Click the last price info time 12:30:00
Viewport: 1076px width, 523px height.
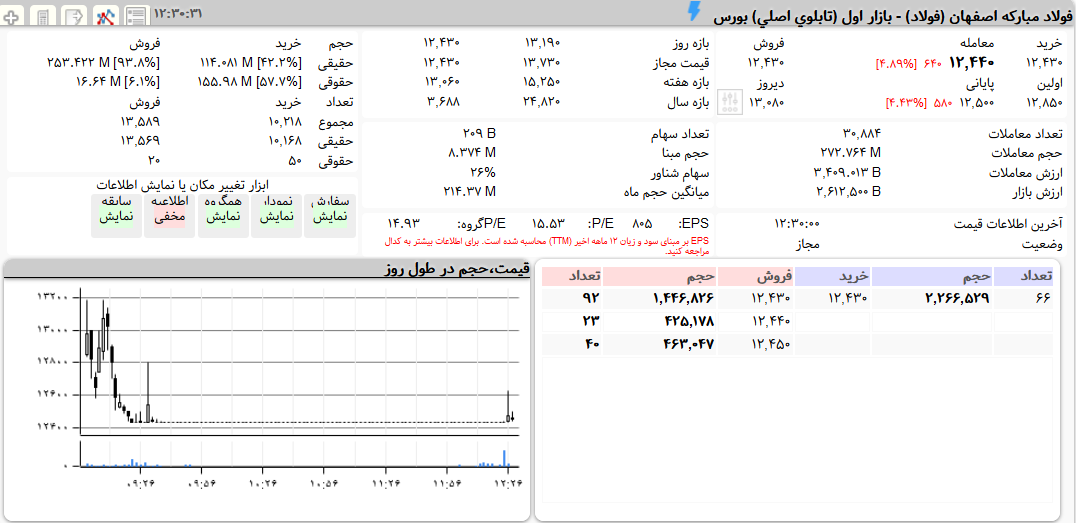(x=797, y=224)
